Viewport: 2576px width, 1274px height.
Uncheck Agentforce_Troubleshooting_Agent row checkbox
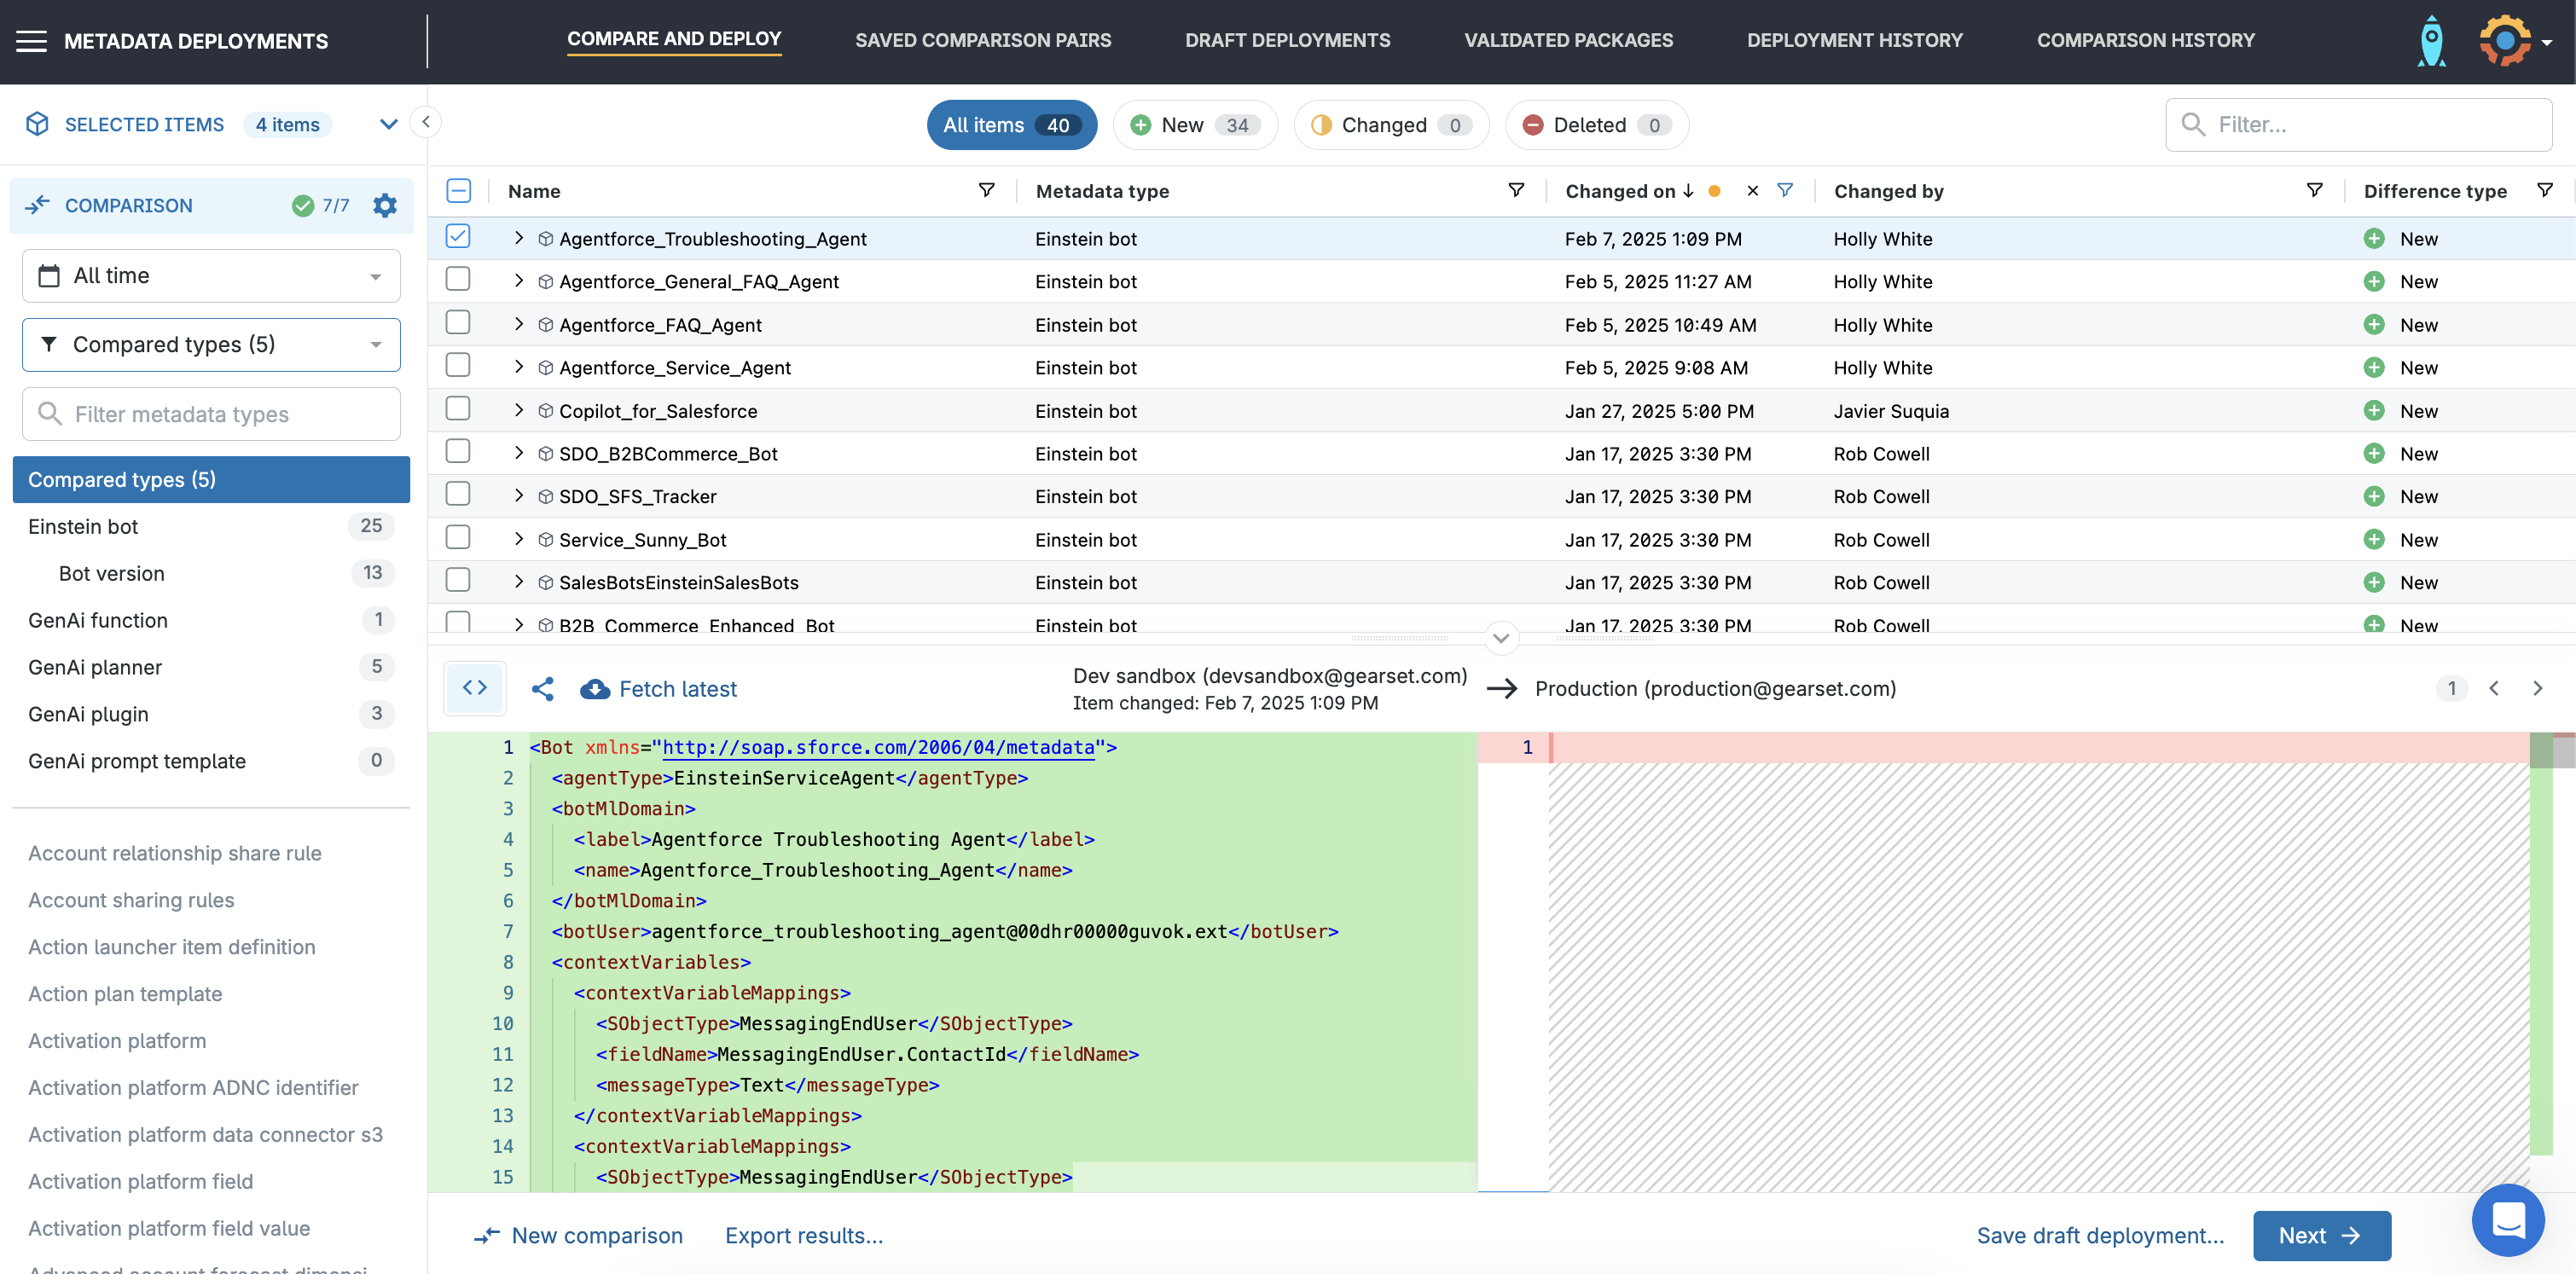click(458, 237)
